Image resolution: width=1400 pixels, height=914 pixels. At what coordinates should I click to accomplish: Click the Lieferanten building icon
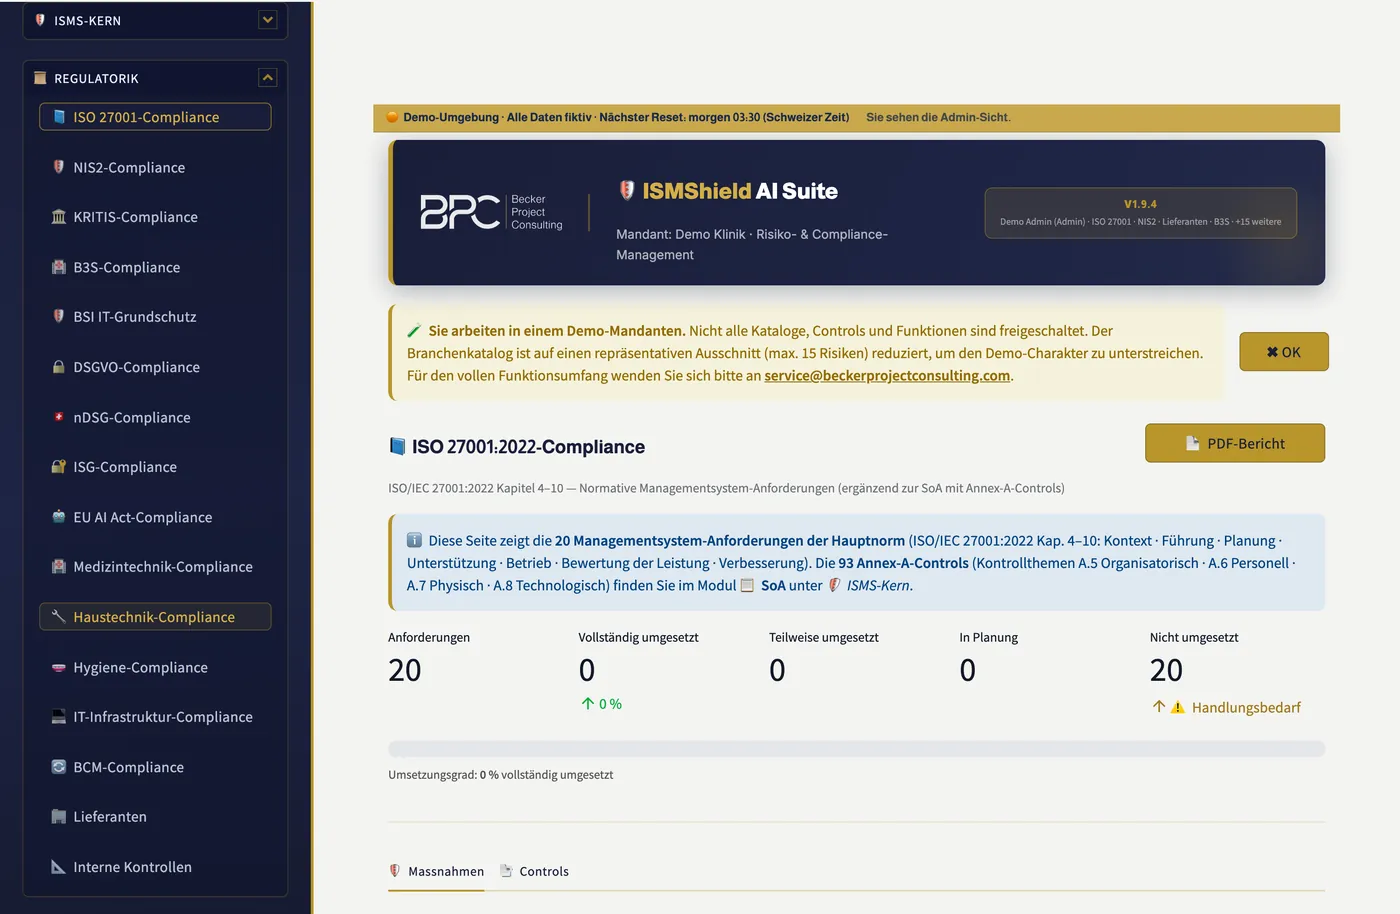click(x=59, y=817)
